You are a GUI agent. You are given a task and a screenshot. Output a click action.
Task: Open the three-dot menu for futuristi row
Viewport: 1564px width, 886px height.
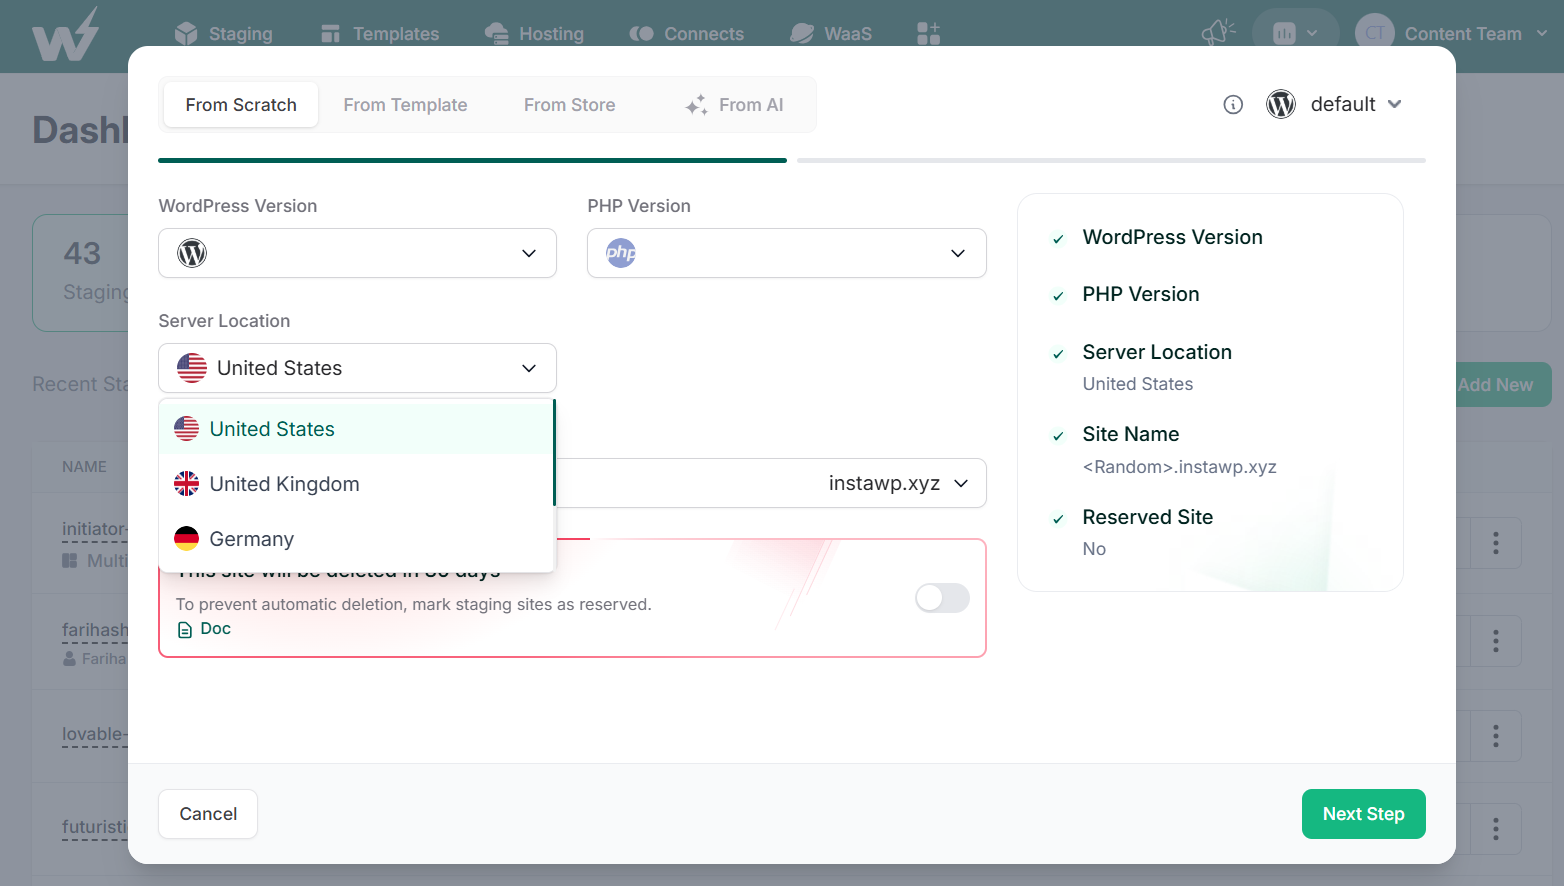(1496, 829)
